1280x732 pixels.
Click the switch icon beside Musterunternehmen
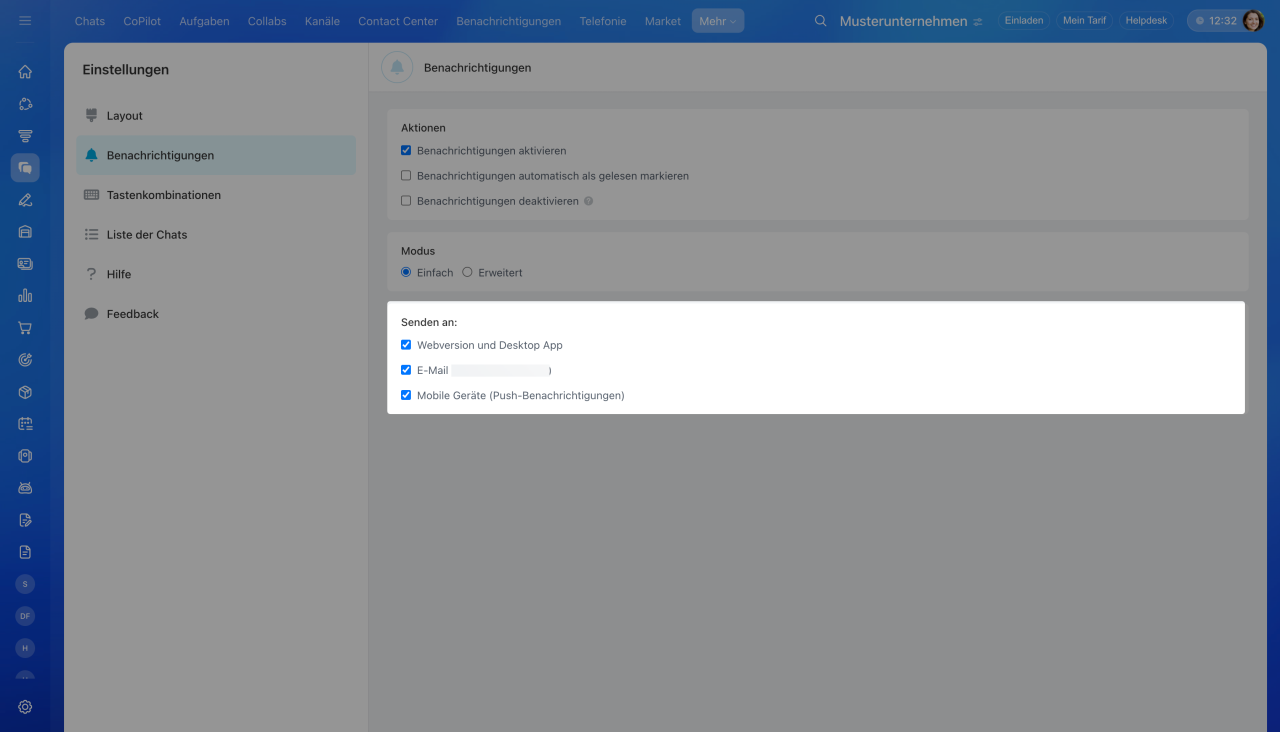[x=977, y=22]
